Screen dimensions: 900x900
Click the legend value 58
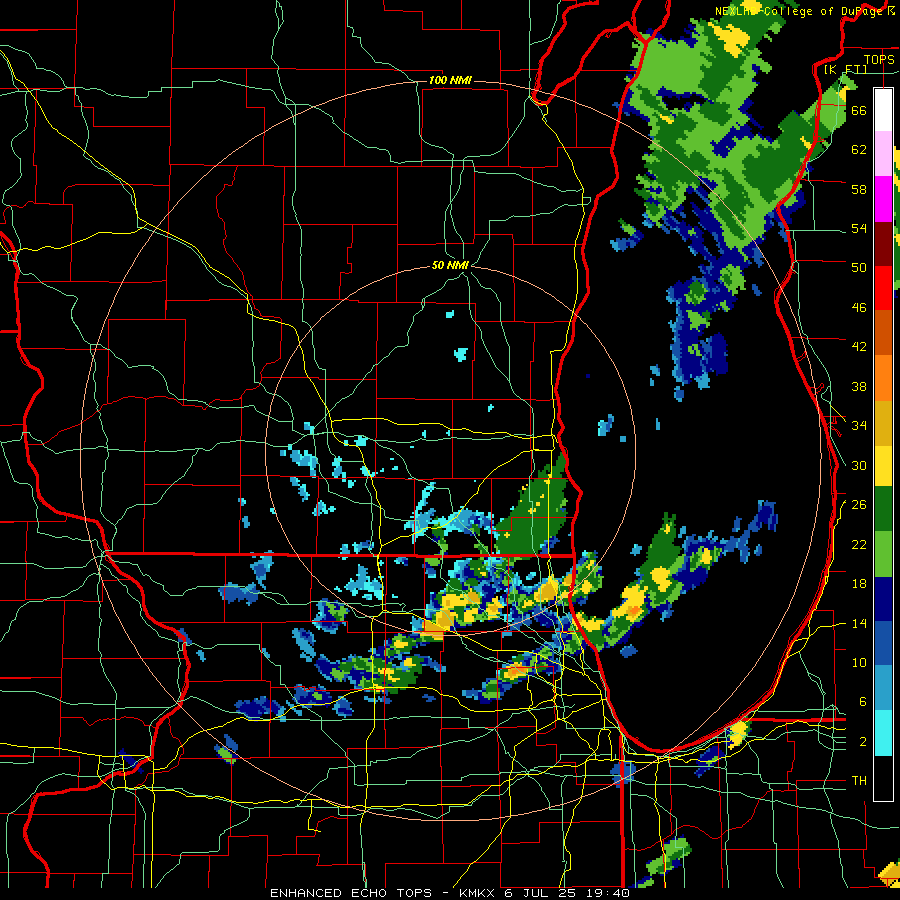tap(859, 189)
